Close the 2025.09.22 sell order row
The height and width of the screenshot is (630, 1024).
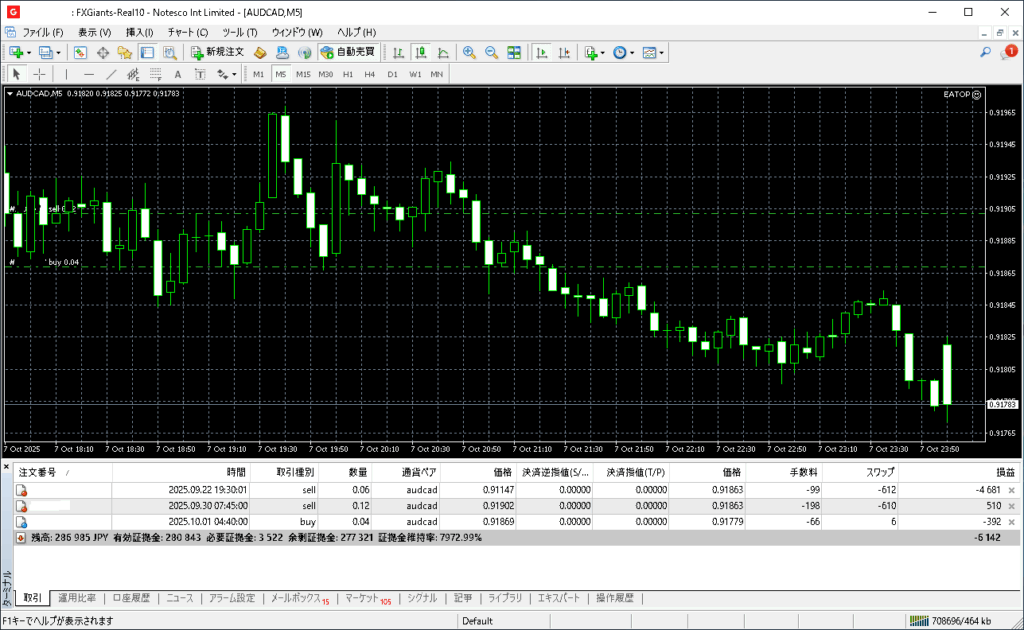click(1011, 490)
